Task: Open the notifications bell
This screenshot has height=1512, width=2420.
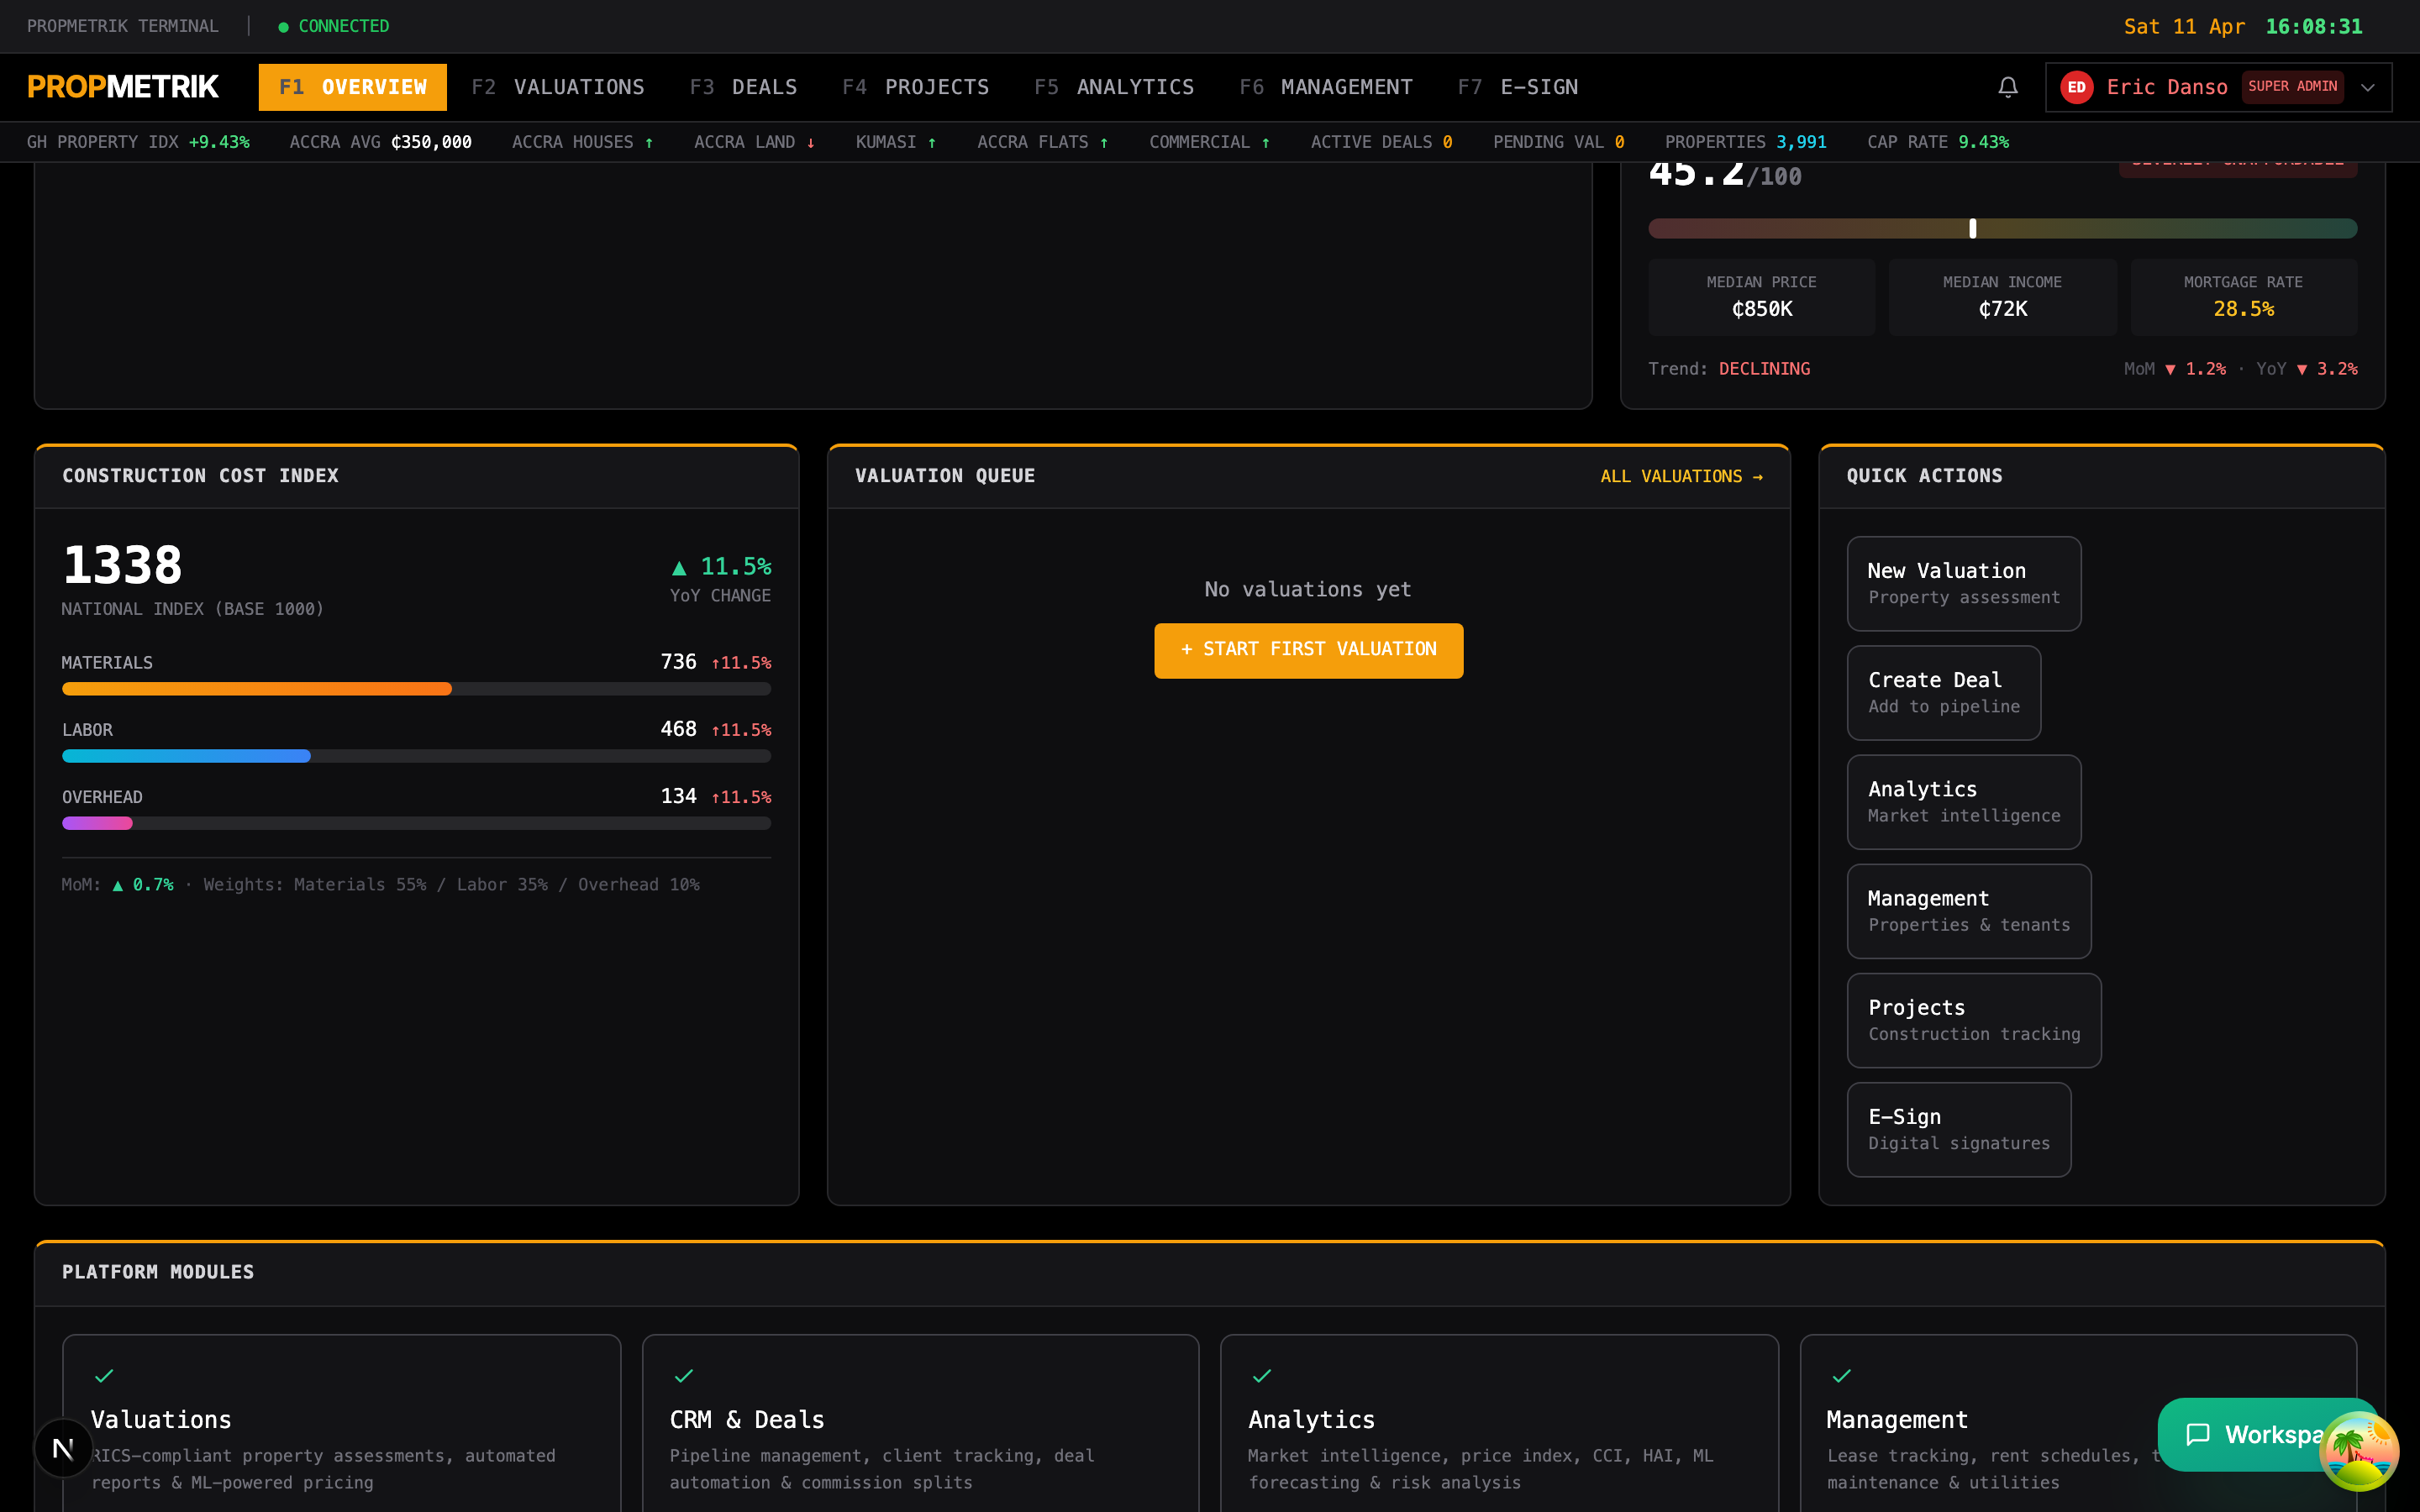Action: [x=2007, y=87]
